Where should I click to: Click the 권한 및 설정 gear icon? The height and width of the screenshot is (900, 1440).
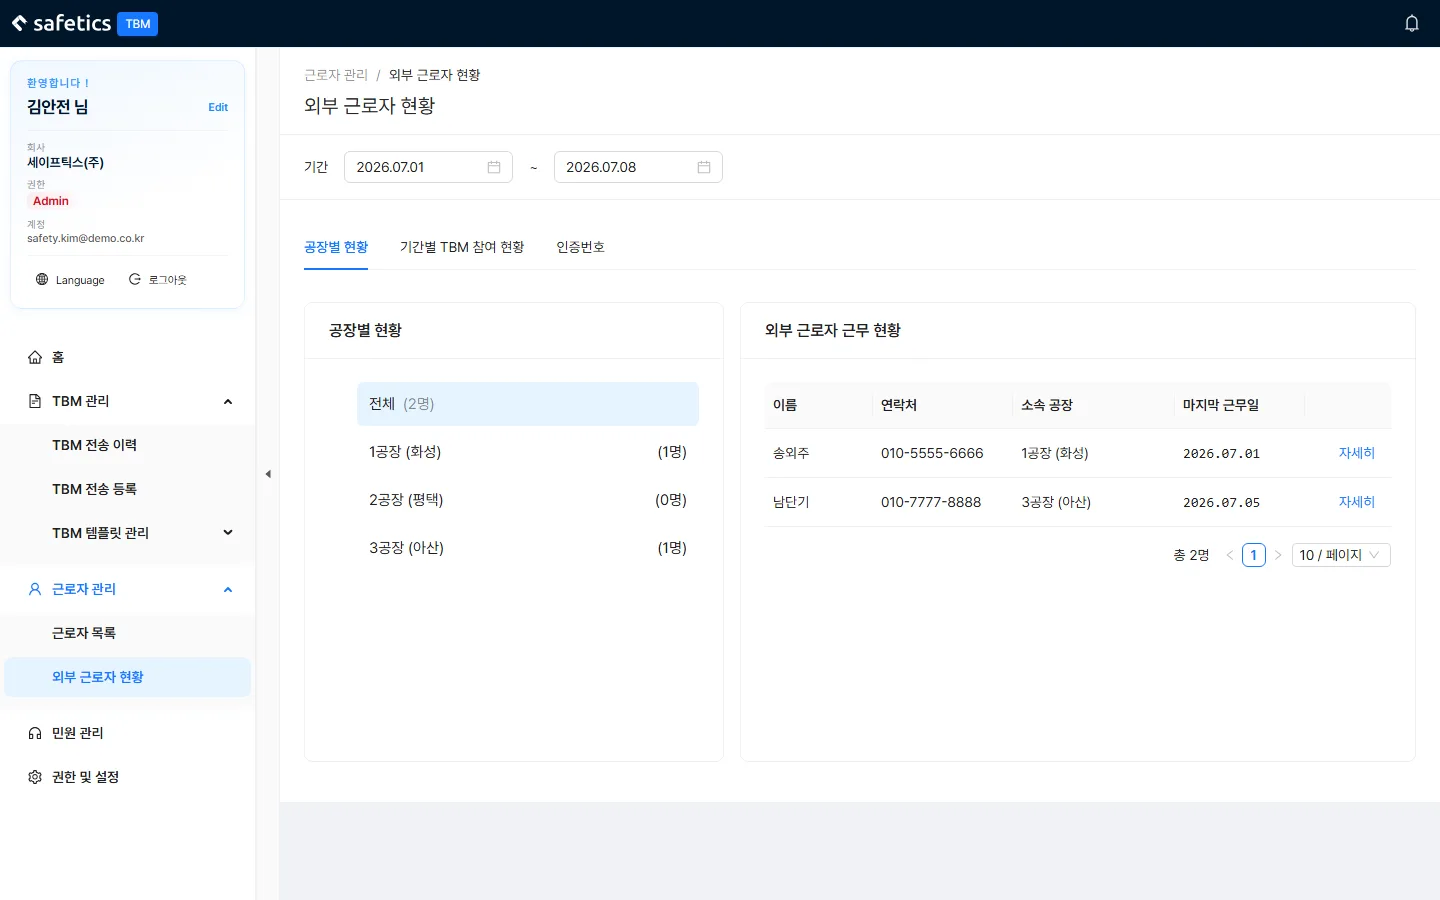[35, 777]
